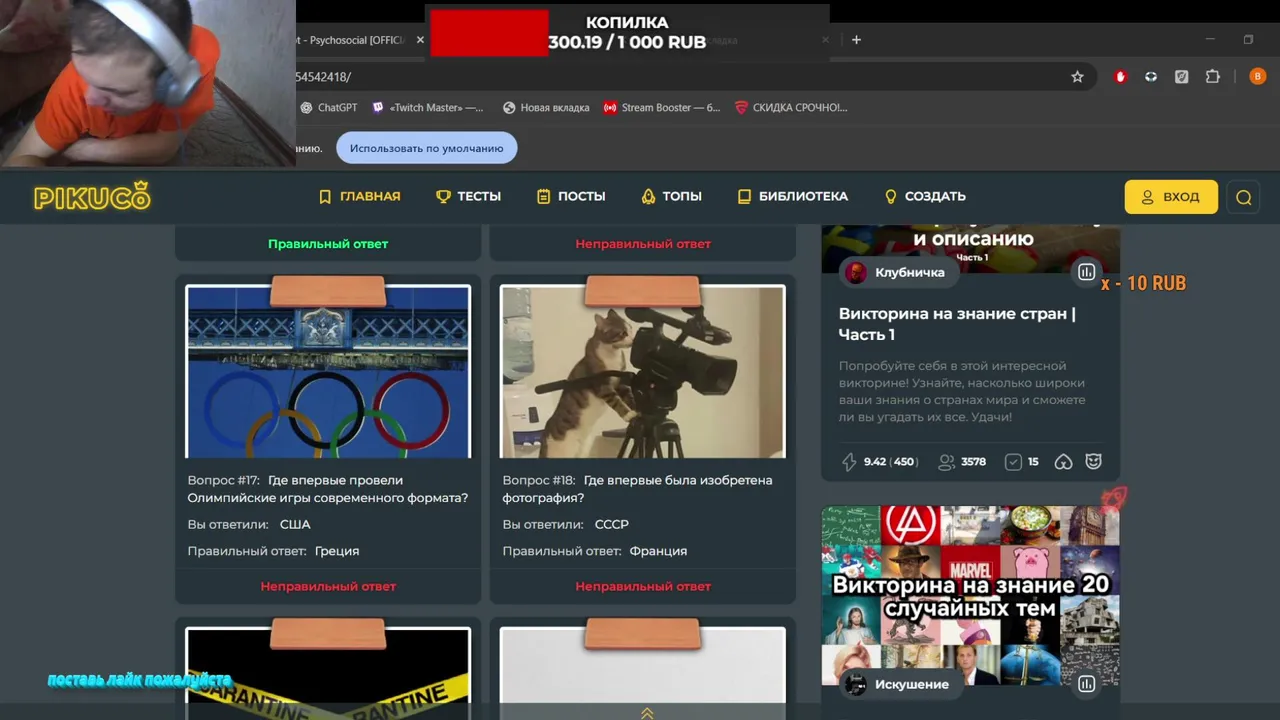
Task: Open the browser extensions puzzle menu
Action: (1213, 77)
